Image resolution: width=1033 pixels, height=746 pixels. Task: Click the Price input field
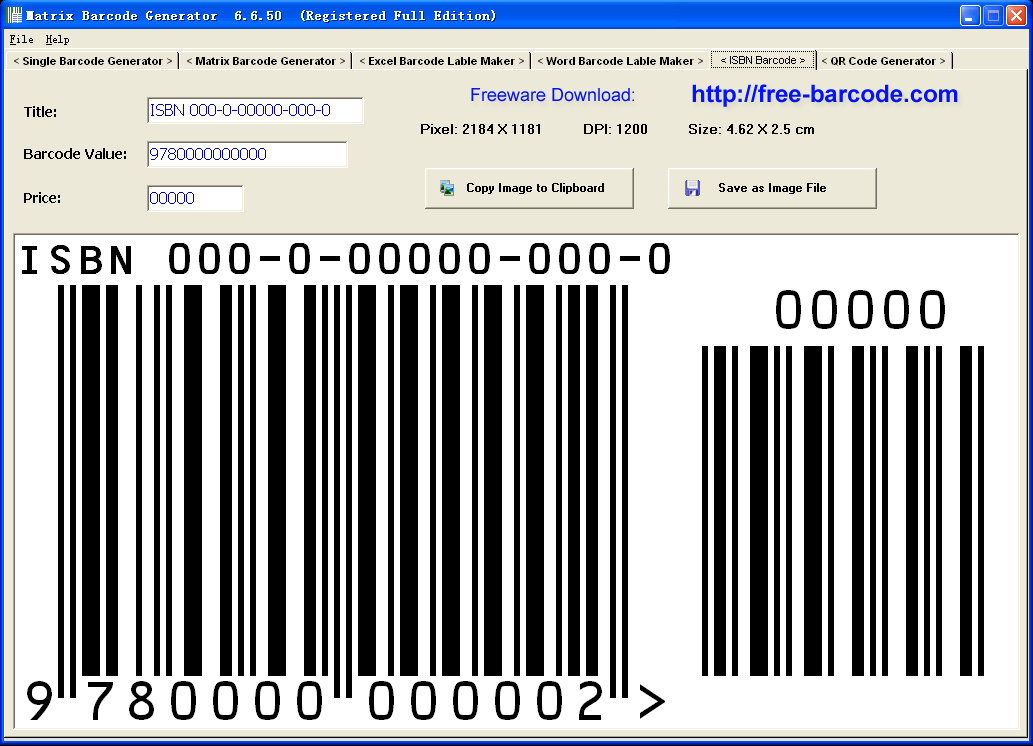click(195, 199)
